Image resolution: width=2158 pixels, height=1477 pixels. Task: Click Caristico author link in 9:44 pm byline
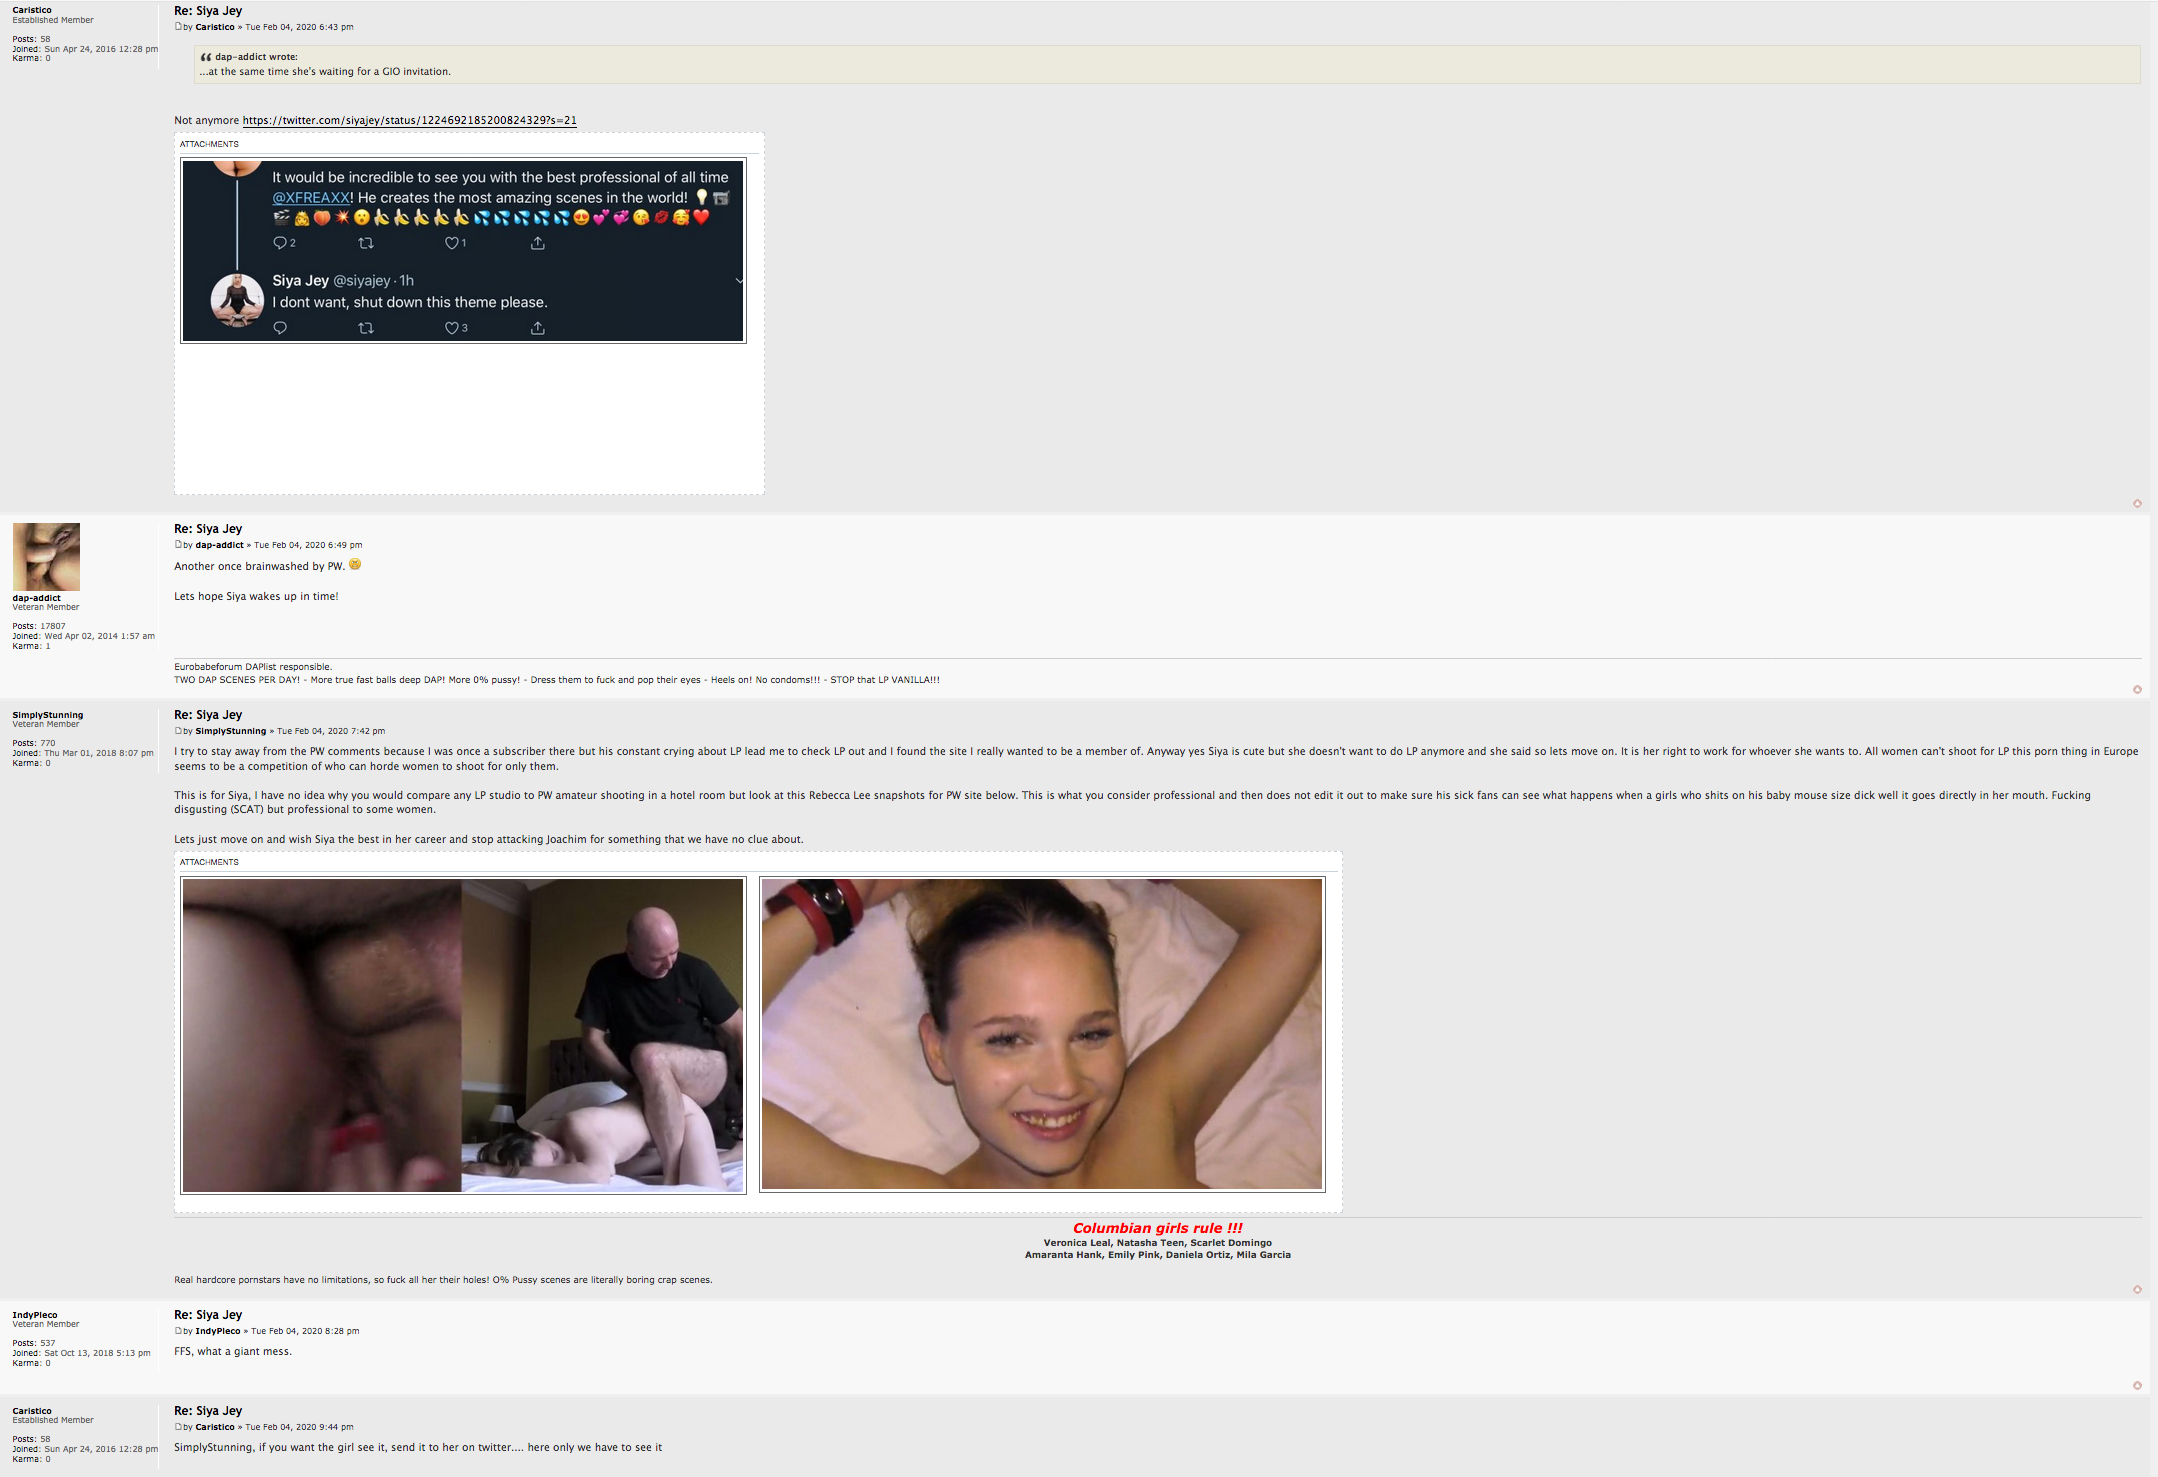point(214,1427)
